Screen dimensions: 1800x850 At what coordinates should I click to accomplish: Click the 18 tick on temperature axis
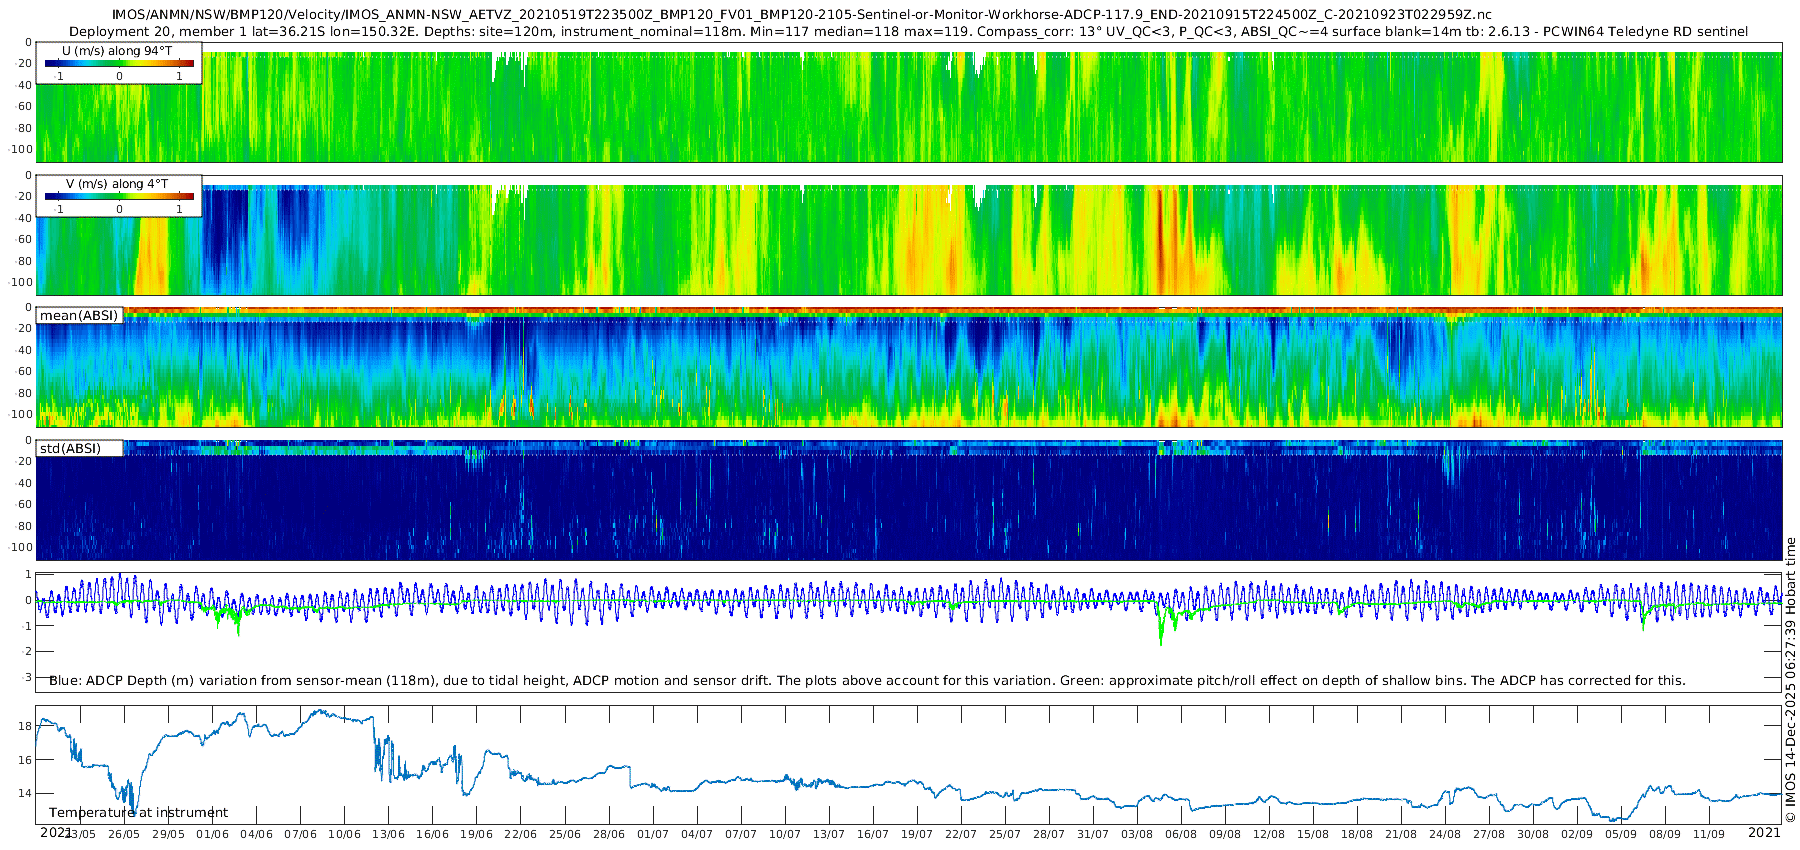click(25, 725)
